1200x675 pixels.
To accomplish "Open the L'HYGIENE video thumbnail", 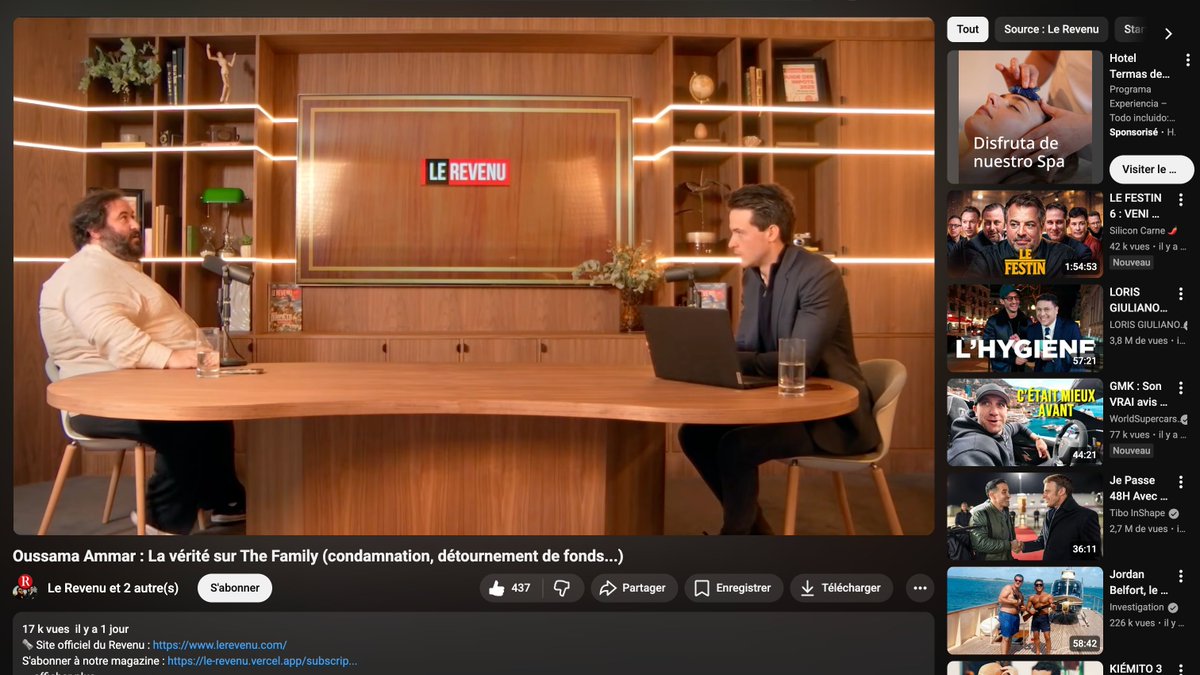I will [1025, 329].
